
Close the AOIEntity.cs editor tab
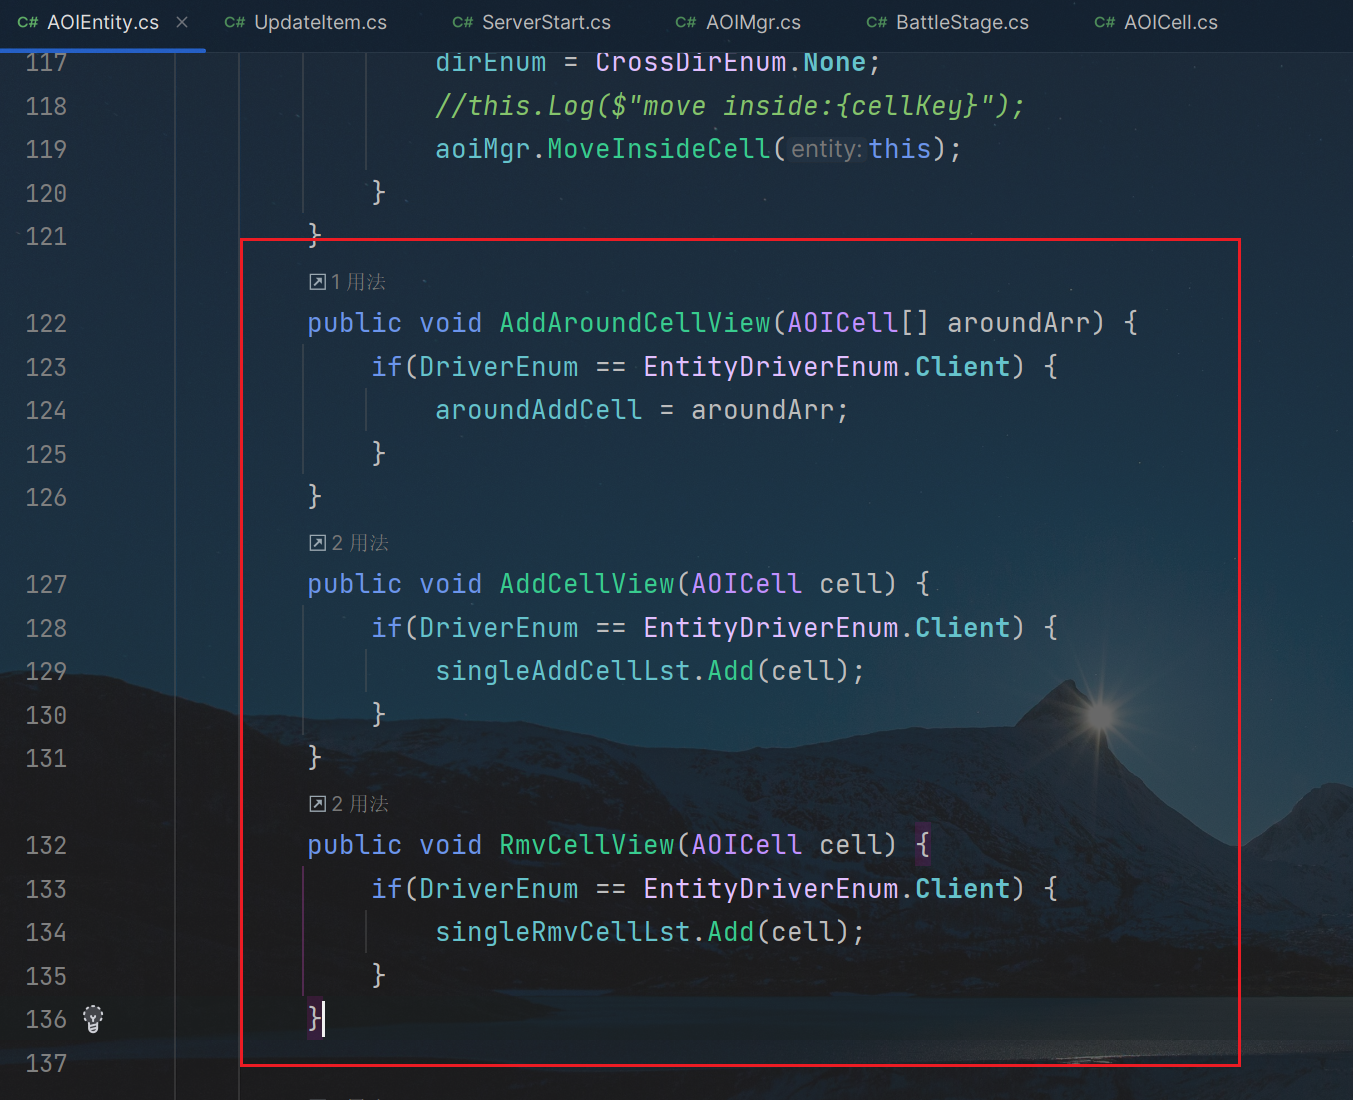coord(182,22)
